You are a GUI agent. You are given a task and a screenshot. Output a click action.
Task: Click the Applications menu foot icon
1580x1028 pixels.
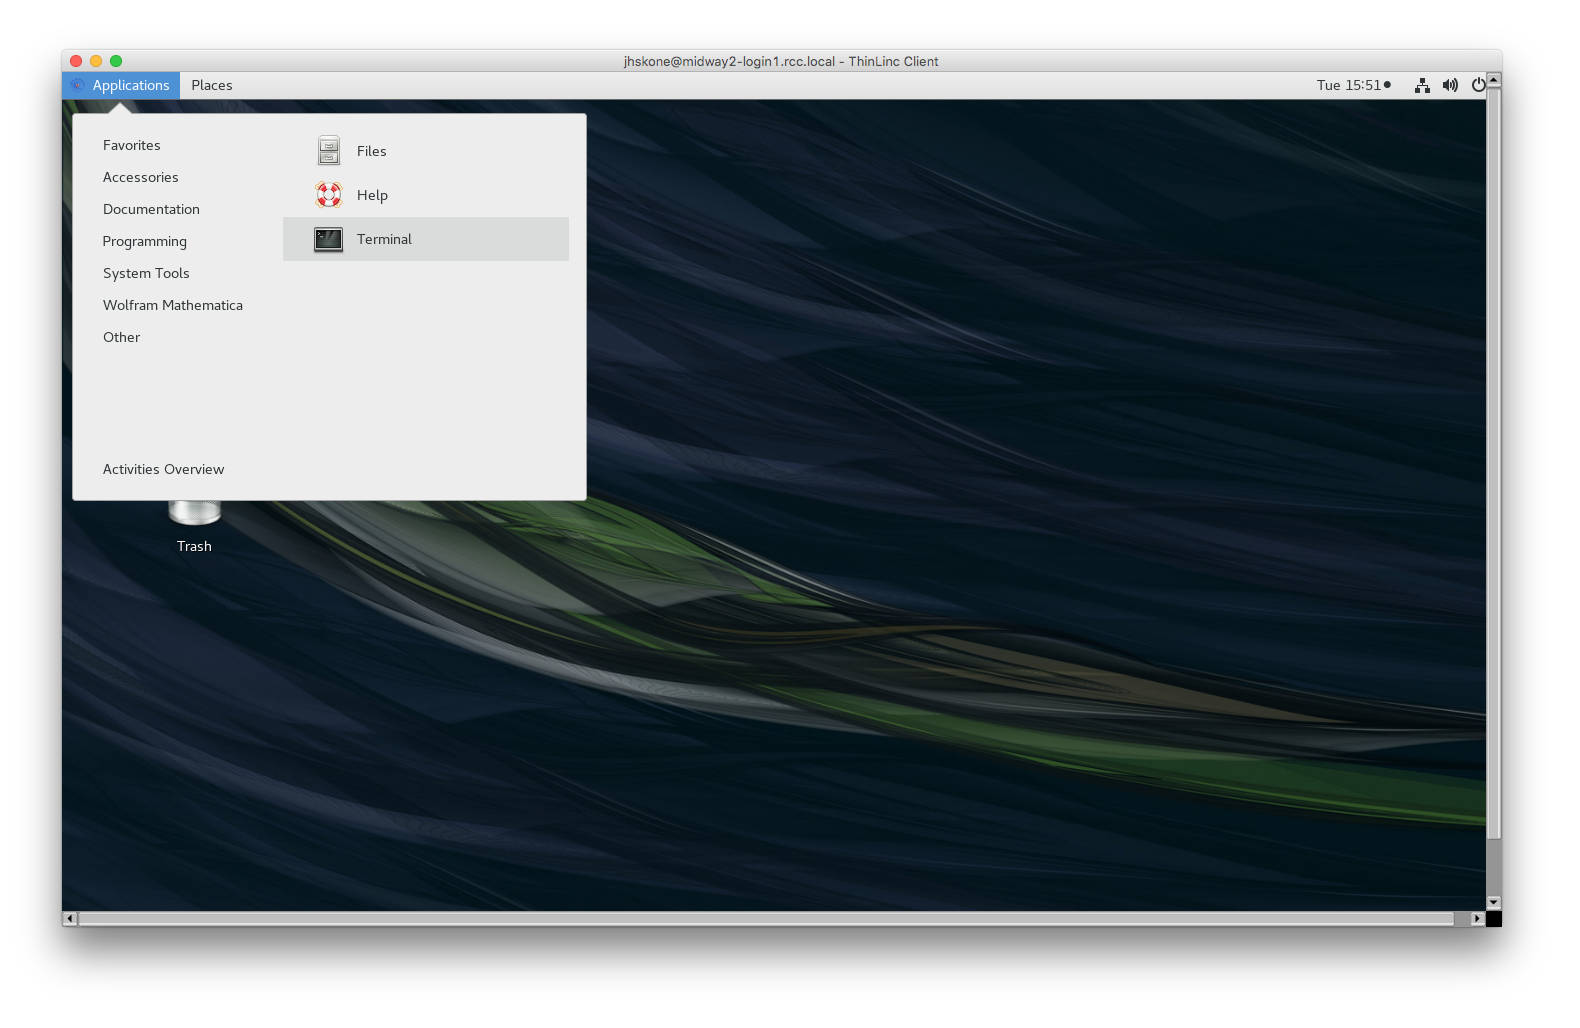click(78, 85)
